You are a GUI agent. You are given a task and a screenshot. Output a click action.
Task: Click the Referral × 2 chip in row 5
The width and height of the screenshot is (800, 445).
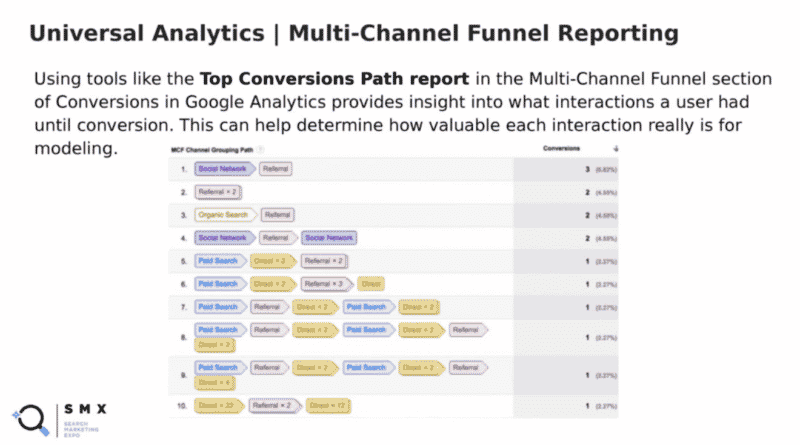(x=324, y=261)
